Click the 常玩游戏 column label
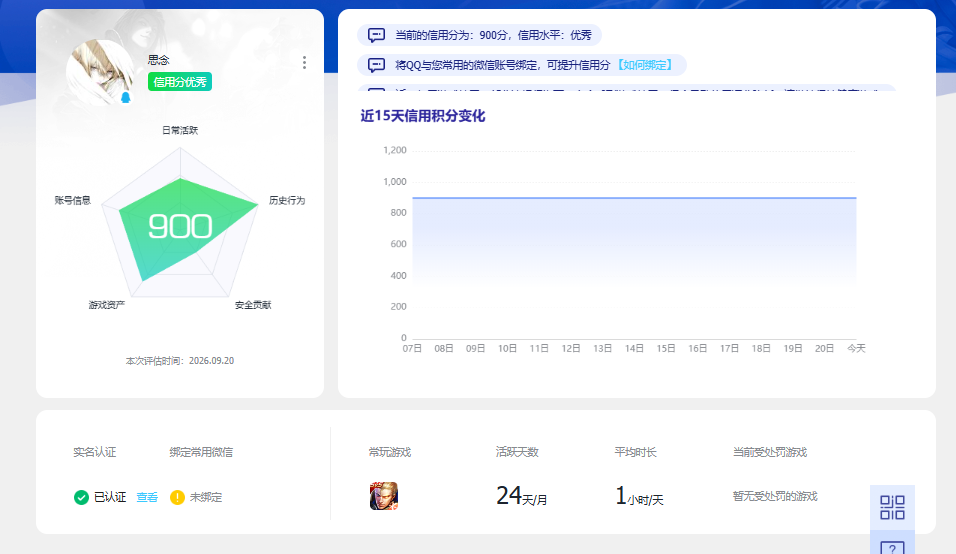The height and width of the screenshot is (554, 956). pos(390,452)
